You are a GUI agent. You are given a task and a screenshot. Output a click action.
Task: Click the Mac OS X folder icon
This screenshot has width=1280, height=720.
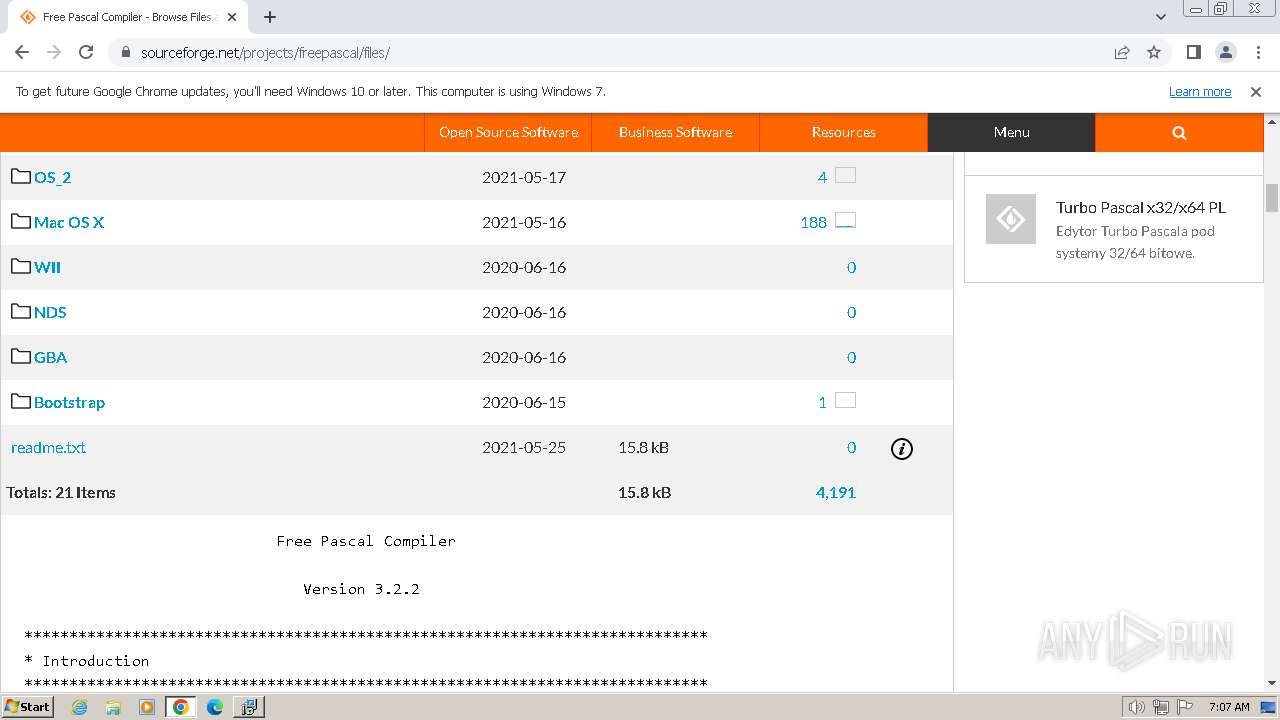coord(21,221)
